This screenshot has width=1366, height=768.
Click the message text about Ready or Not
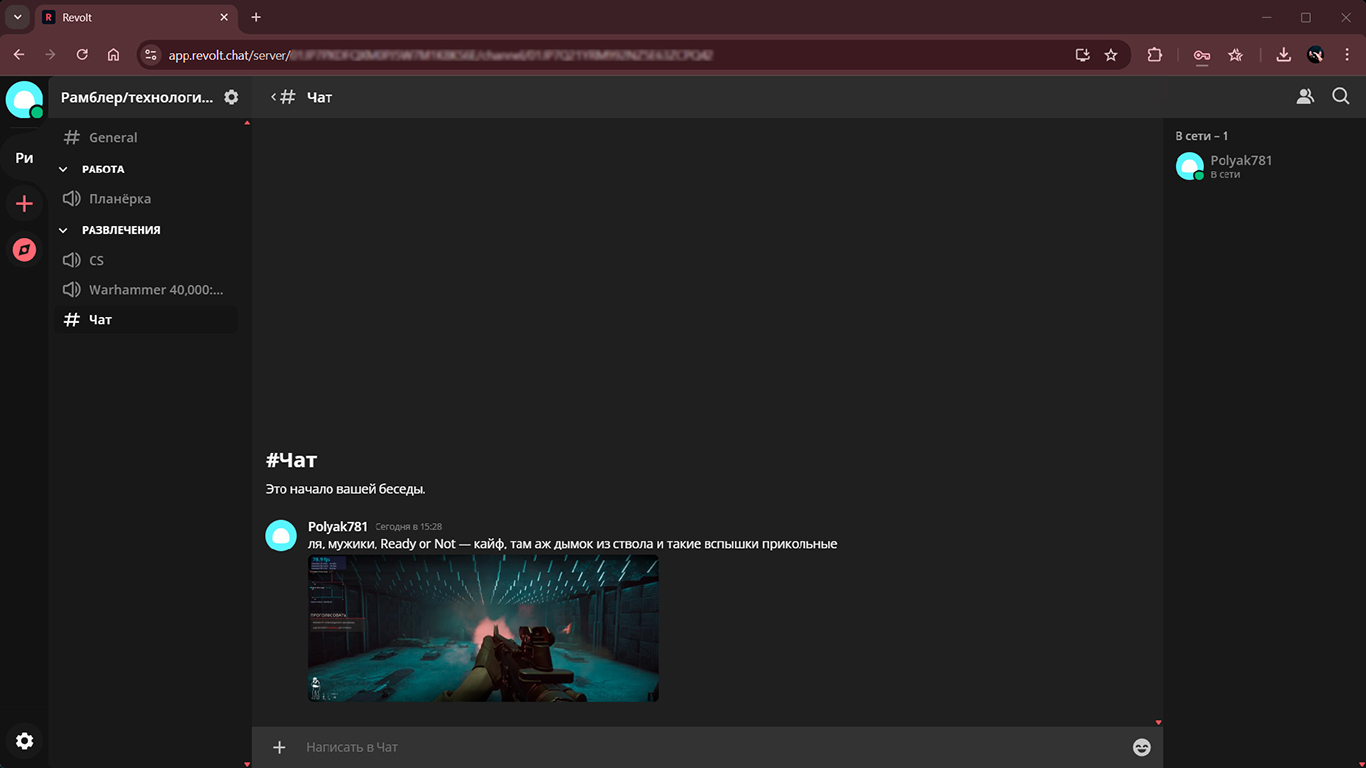click(x=572, y=544)
